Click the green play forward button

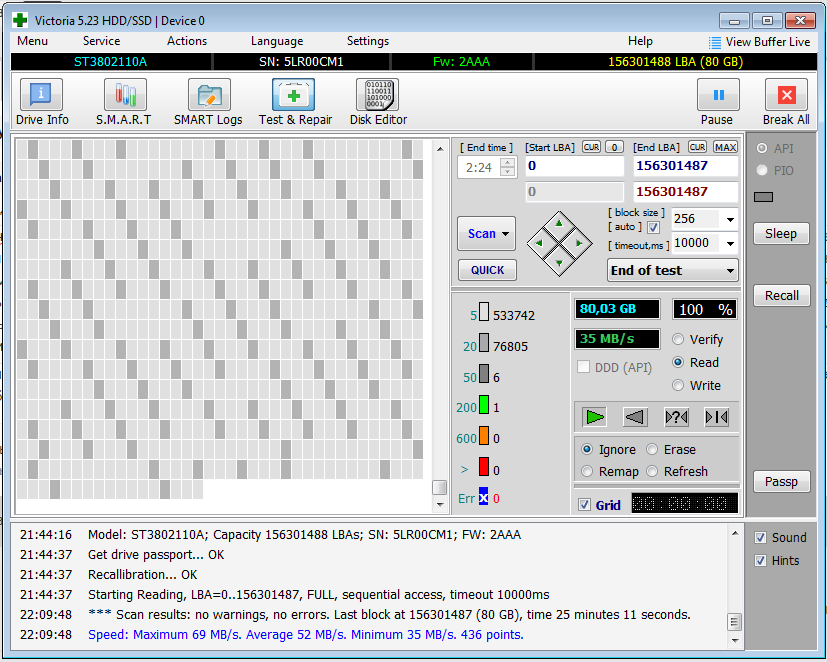coord(596,417)
